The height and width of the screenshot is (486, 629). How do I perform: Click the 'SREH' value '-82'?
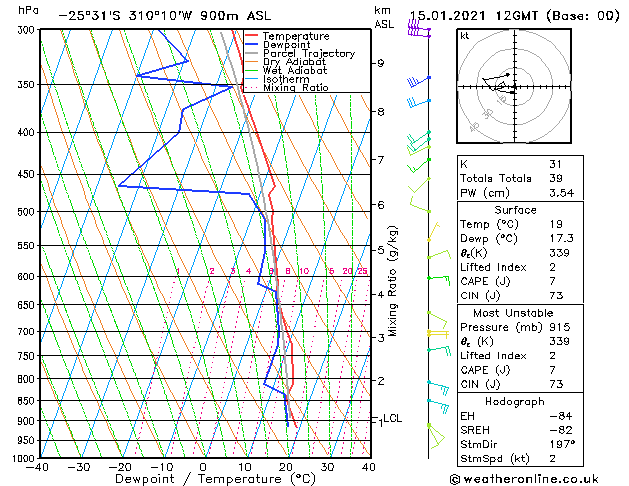pyautogui.click(x=561, y=430)
